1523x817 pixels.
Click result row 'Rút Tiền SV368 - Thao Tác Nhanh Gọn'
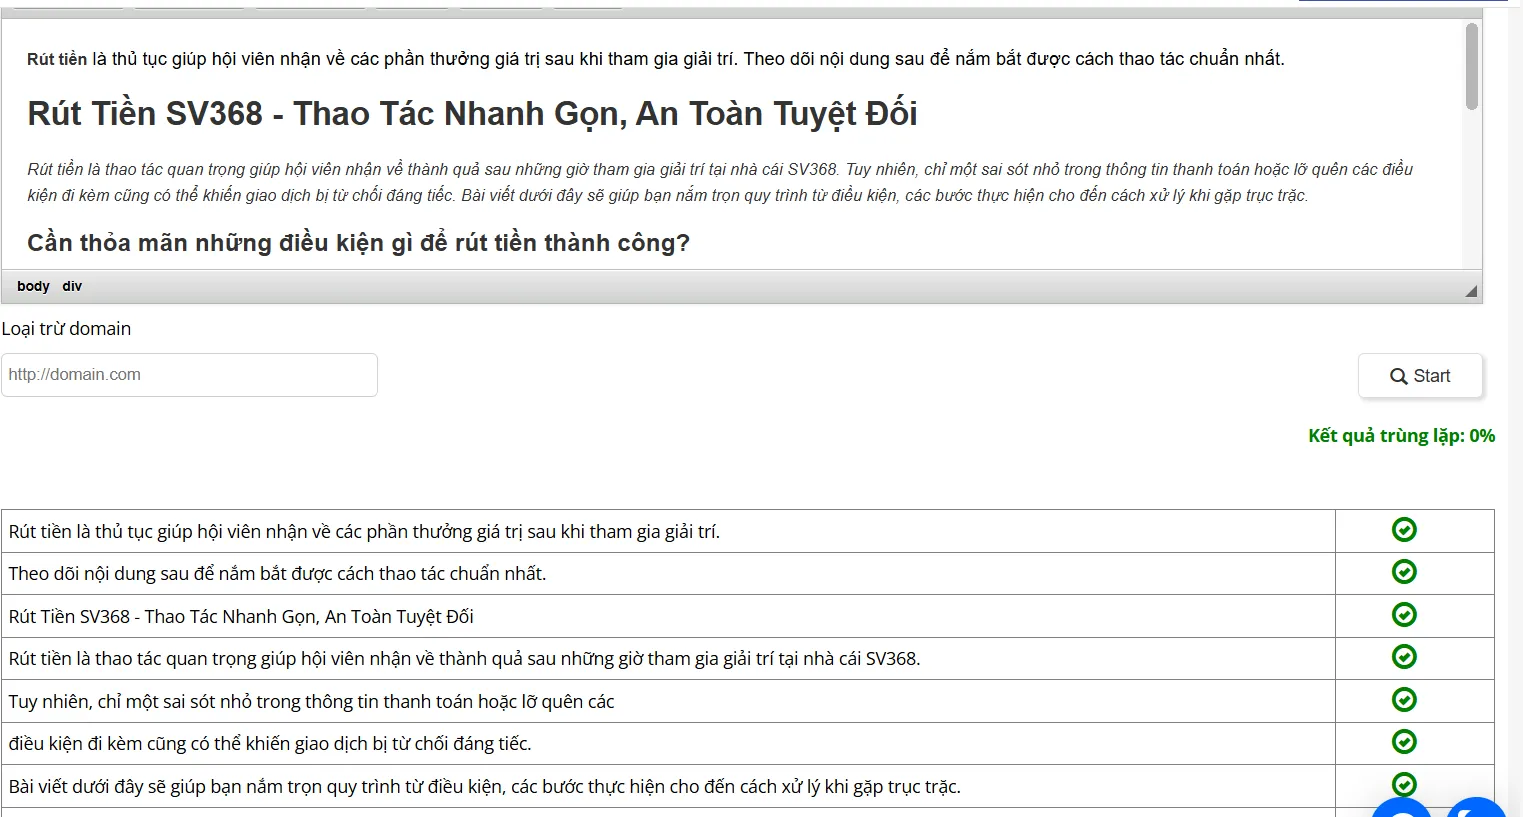click(x=668, y=617)
